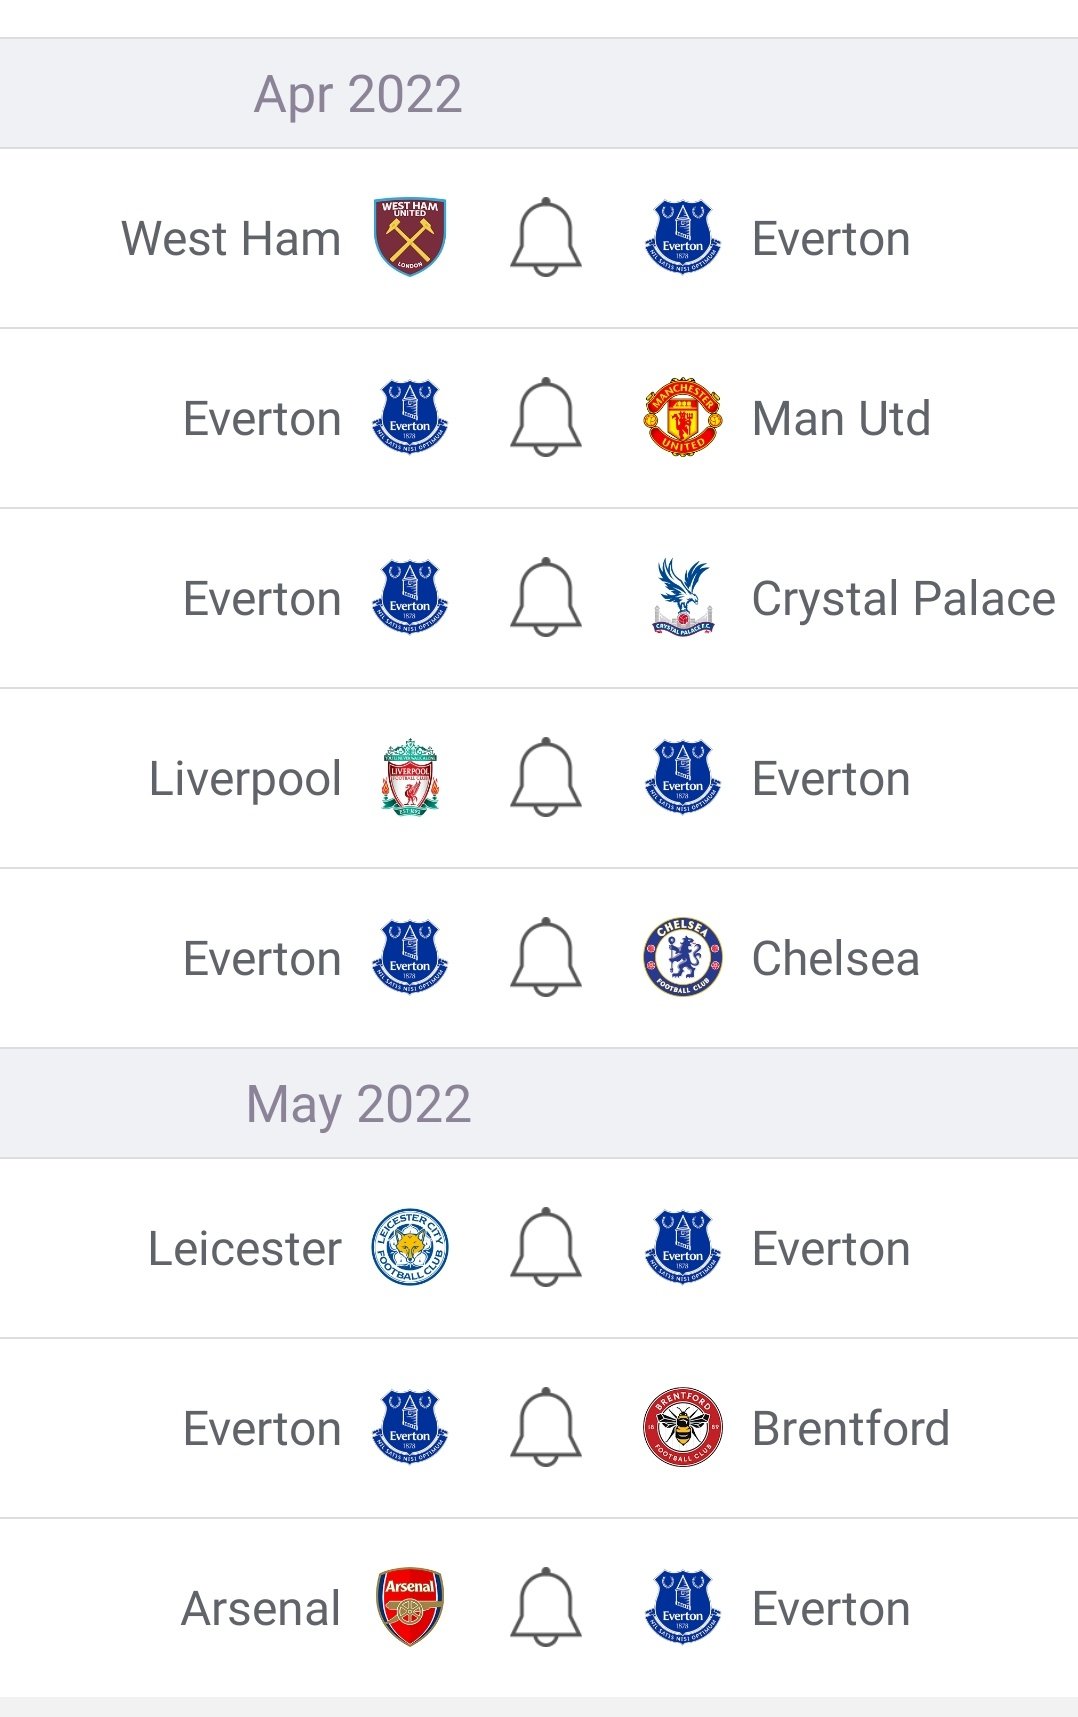The image size is (1078, 1717).
Task: Enable bell alert for Arsenal vs Everton
Action: pos(546,1607)
